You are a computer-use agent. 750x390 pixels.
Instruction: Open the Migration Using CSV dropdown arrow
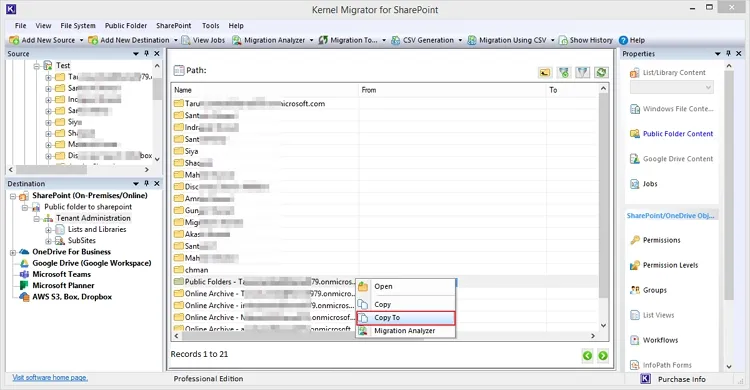(552, 40)
